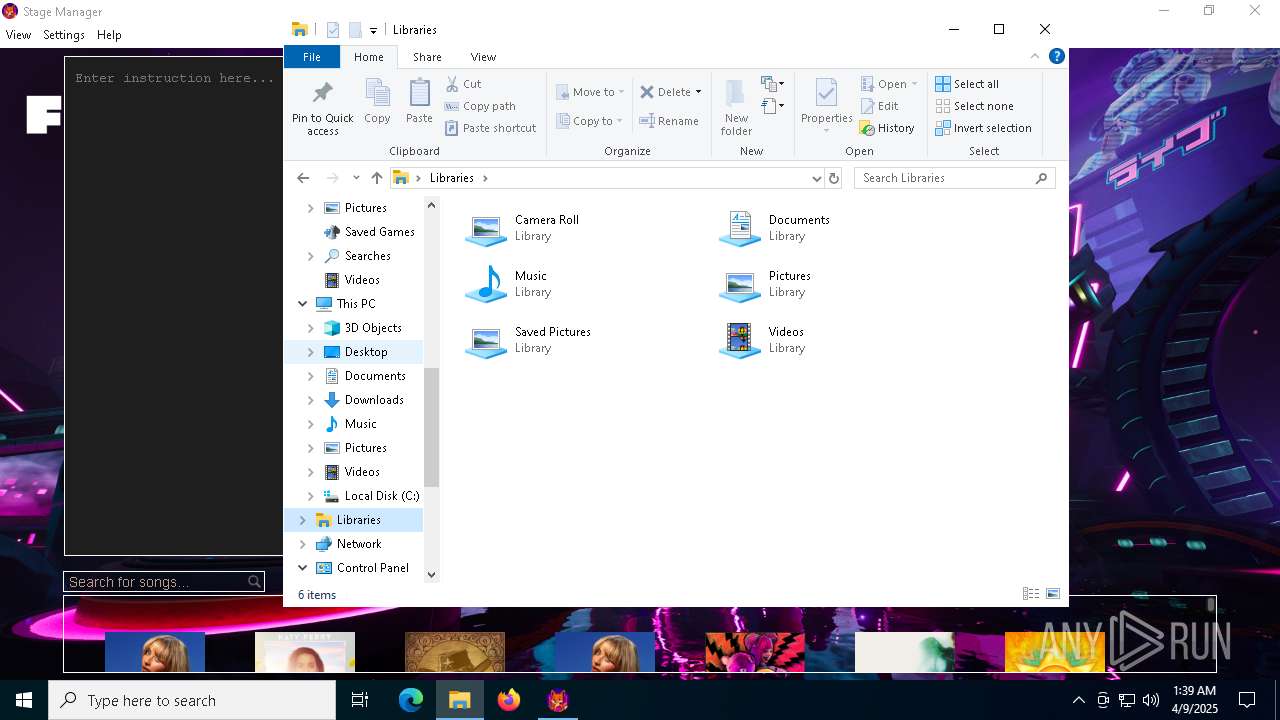This screenshot has height=720, width=1280.
Task: Click Katy Perry album thumbnail
Action: tap(305, 652)
